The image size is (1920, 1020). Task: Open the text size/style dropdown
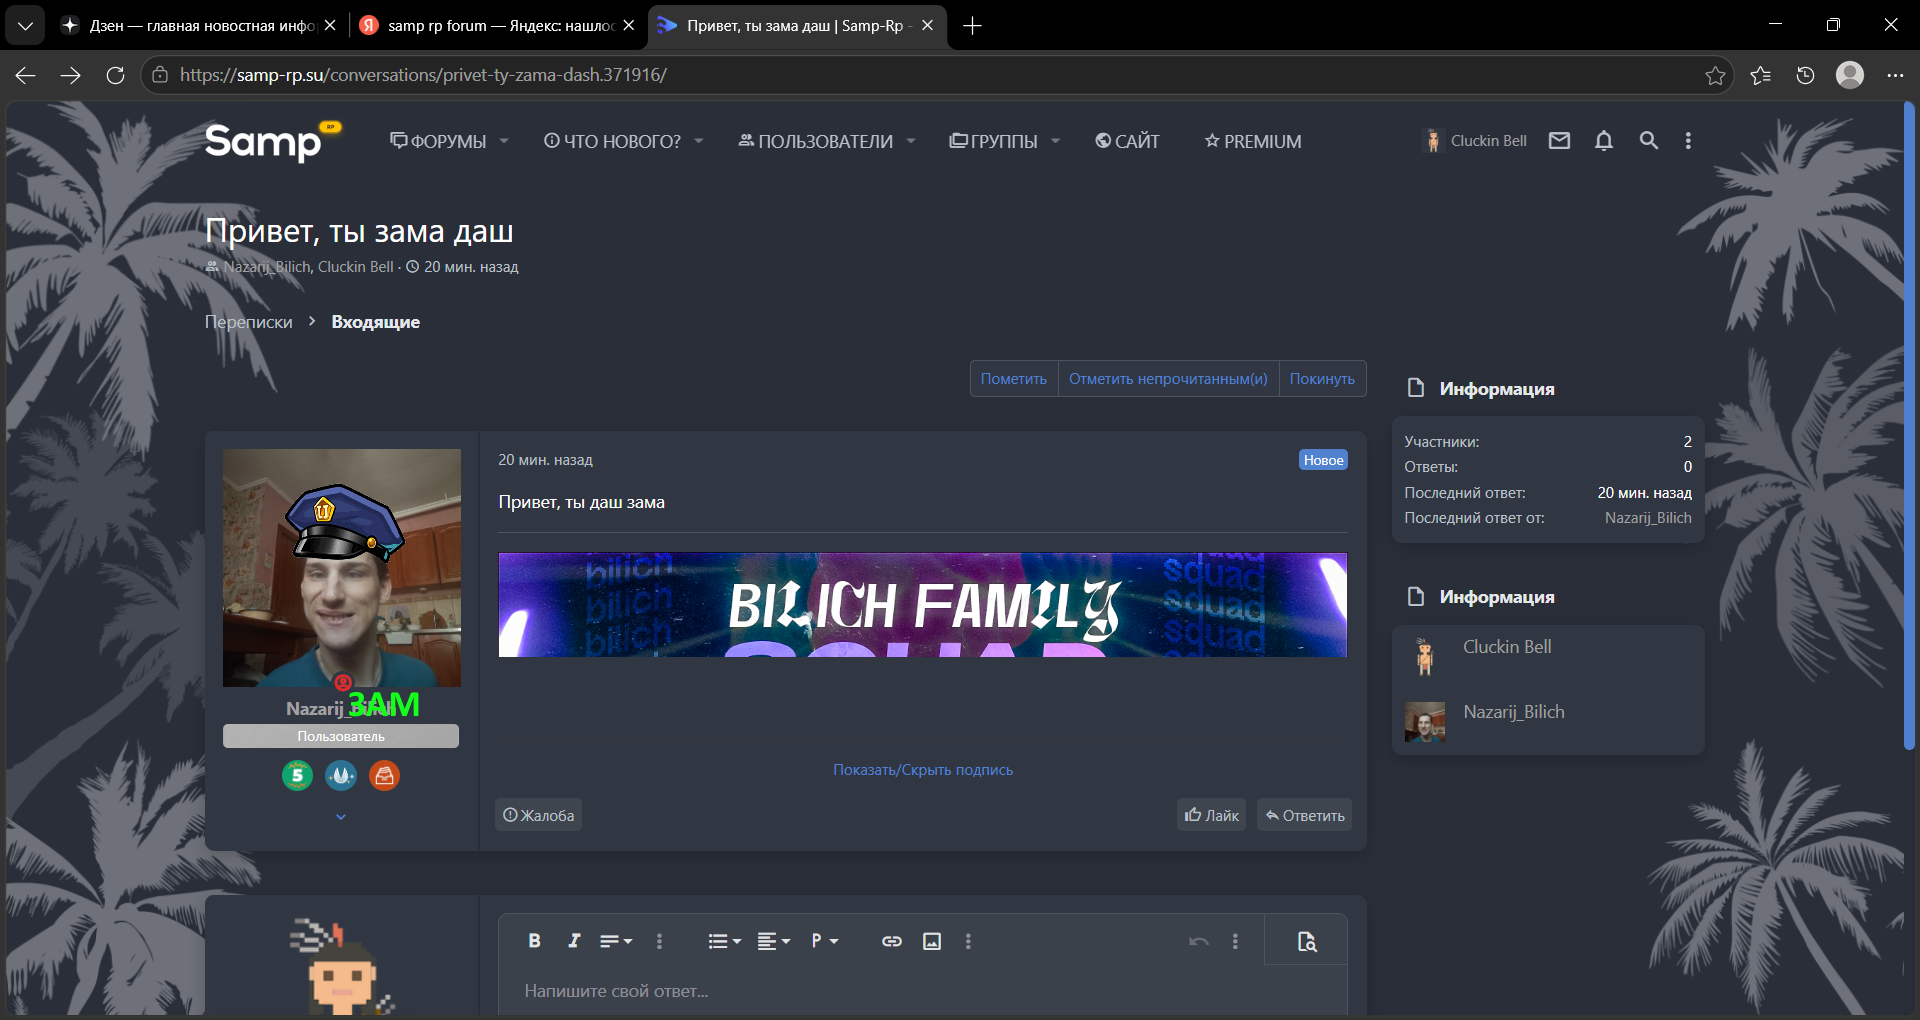[x=616, y=941]
